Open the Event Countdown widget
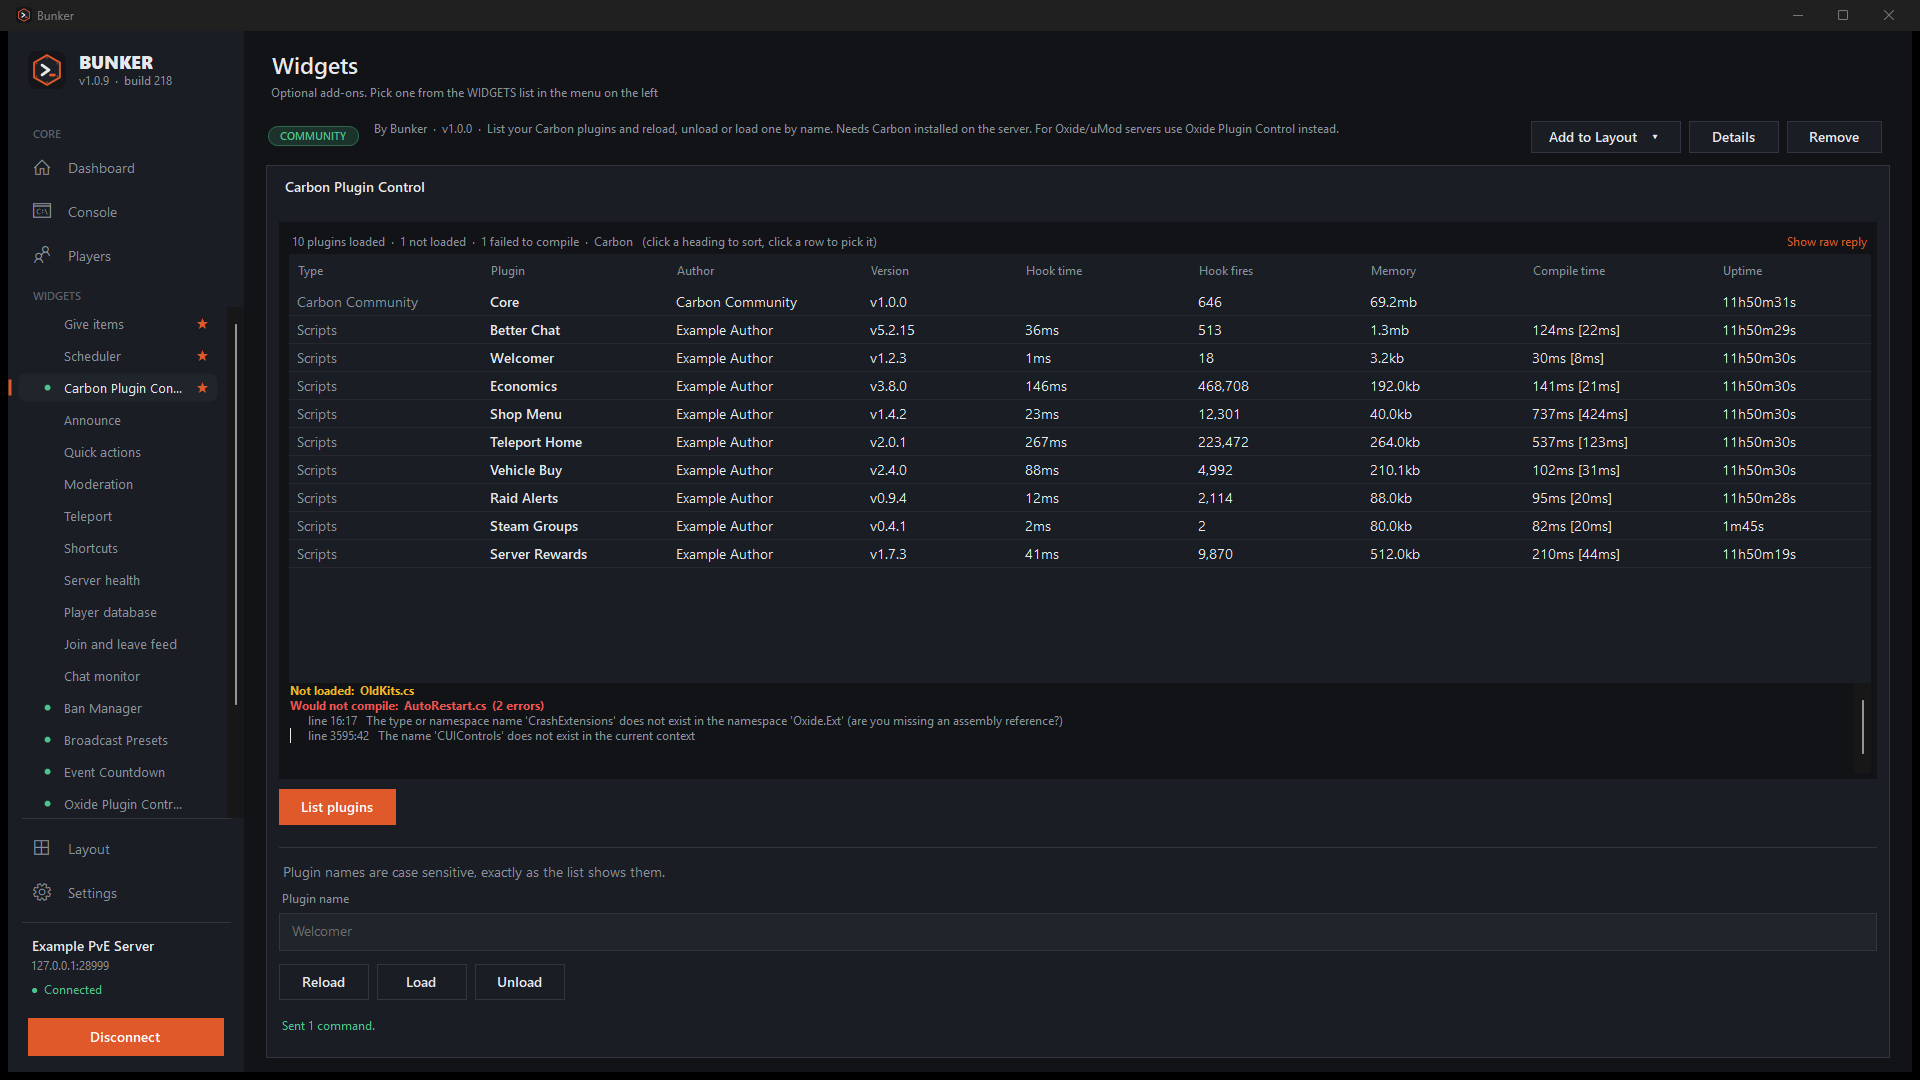Image resolution: width=1920 pixels, height=1080 pixels. (x=114, y=772)
